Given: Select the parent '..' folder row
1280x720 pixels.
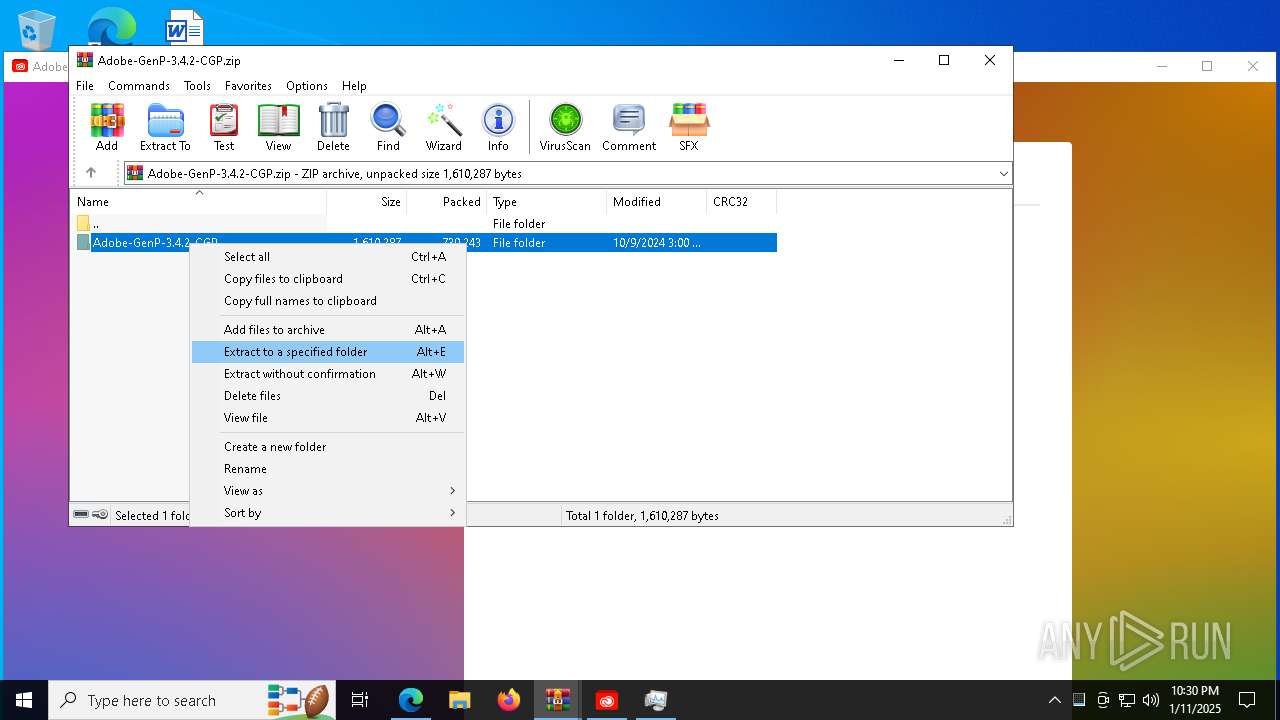Looking at the screenshot, I should (x=424, y=224).
